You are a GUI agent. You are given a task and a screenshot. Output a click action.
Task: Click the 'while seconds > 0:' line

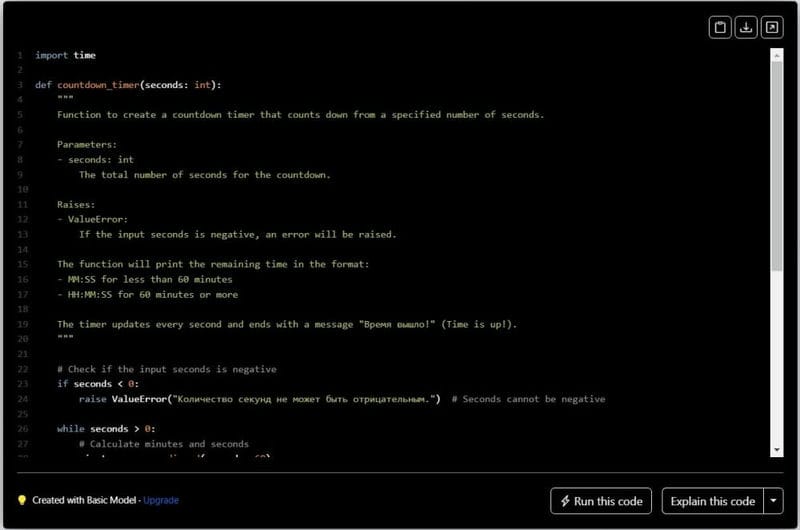pyautogui.click(x=106, y=429)
